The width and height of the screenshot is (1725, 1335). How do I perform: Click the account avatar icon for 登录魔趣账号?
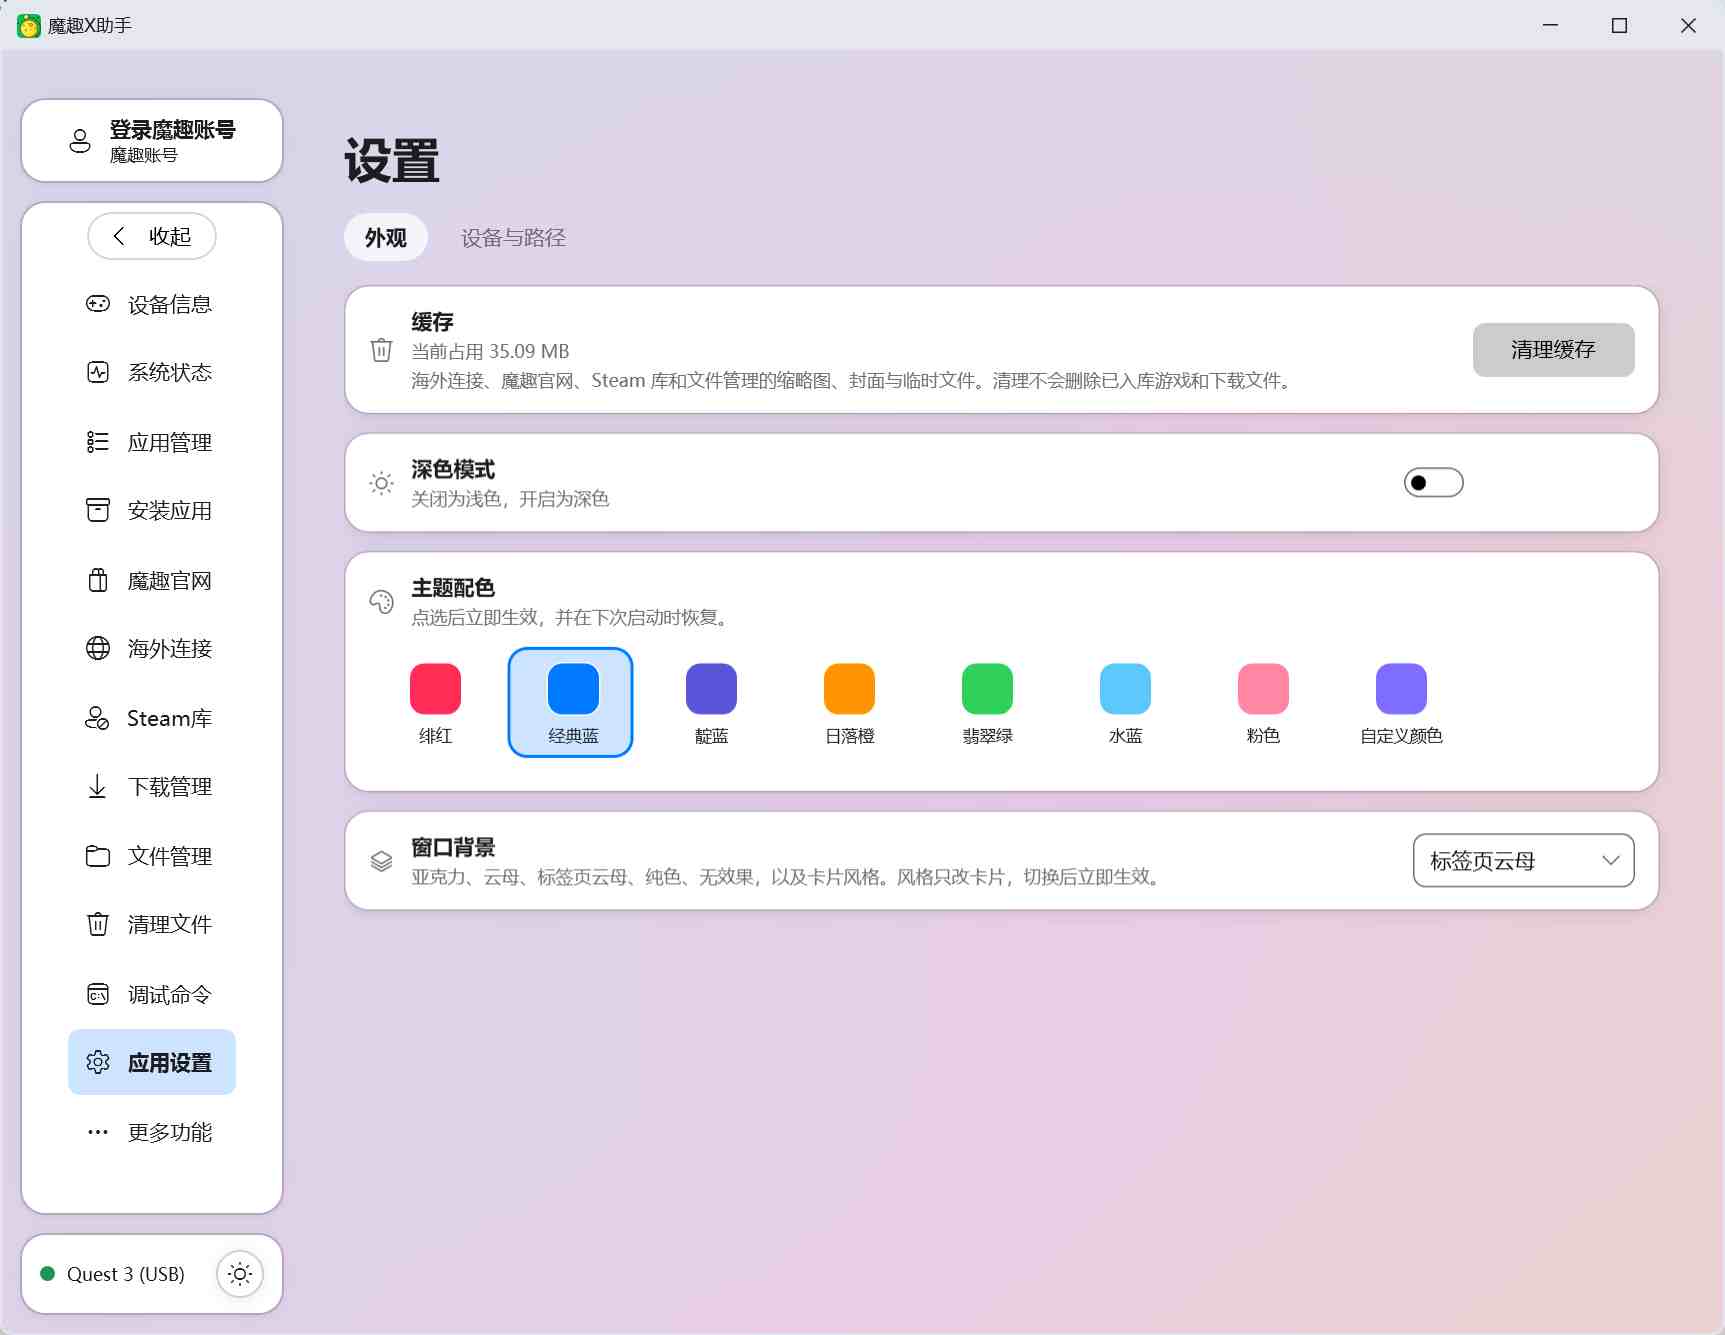tap(80, 141)
